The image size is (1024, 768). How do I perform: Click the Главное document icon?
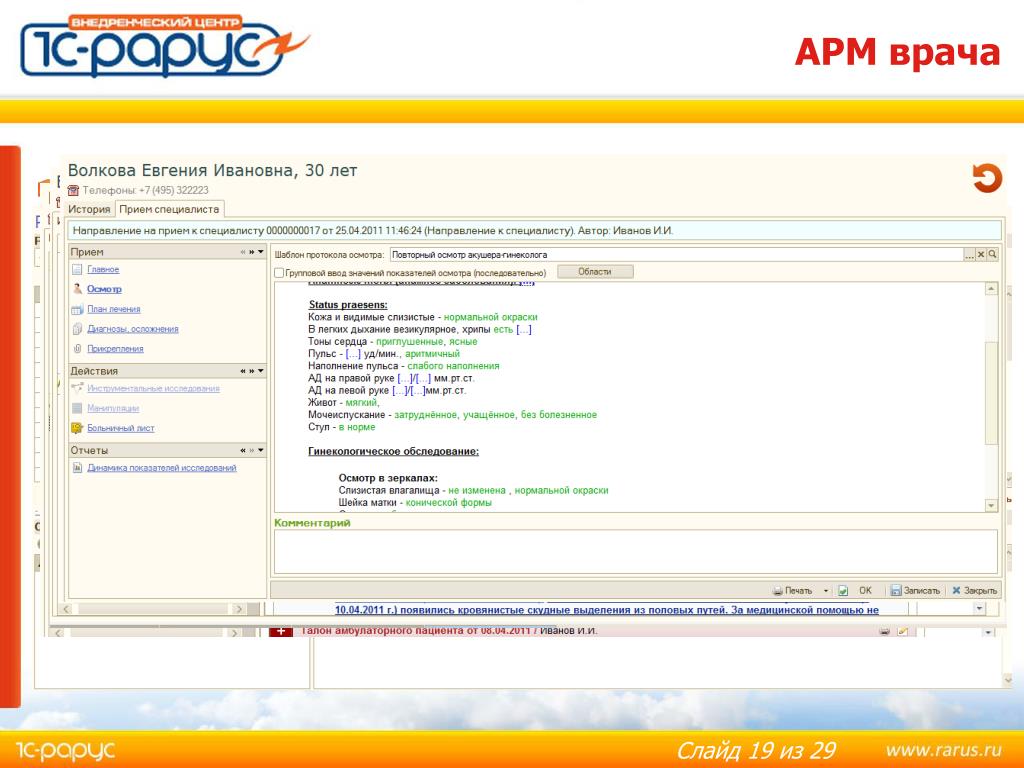(x=77, y=270)
